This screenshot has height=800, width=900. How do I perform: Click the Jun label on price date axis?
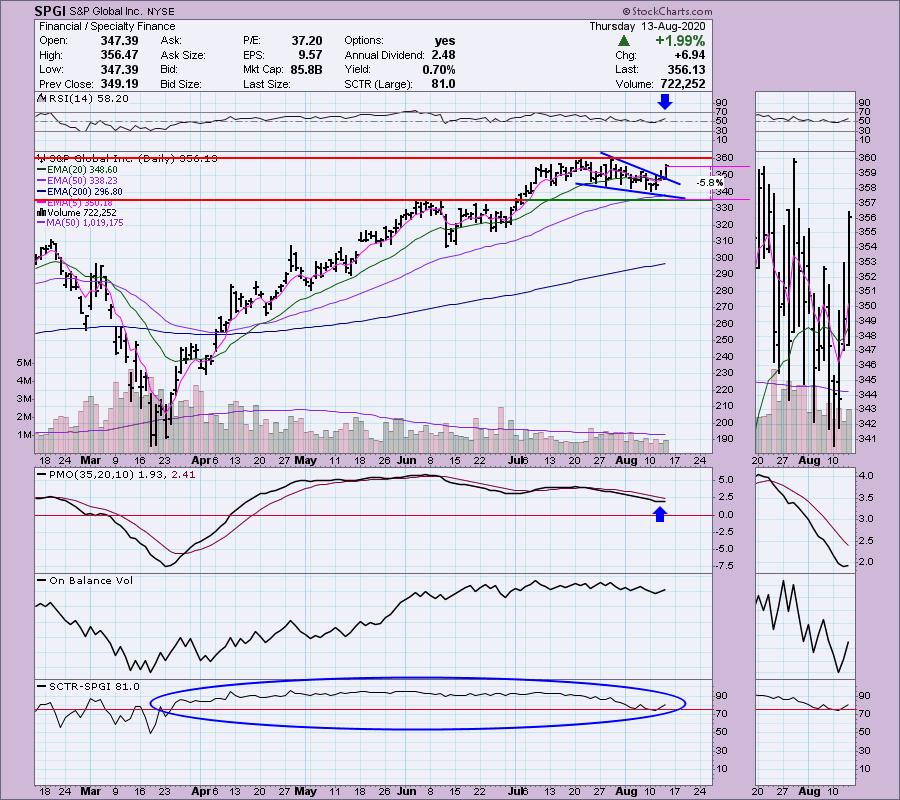tap(406, 460)
